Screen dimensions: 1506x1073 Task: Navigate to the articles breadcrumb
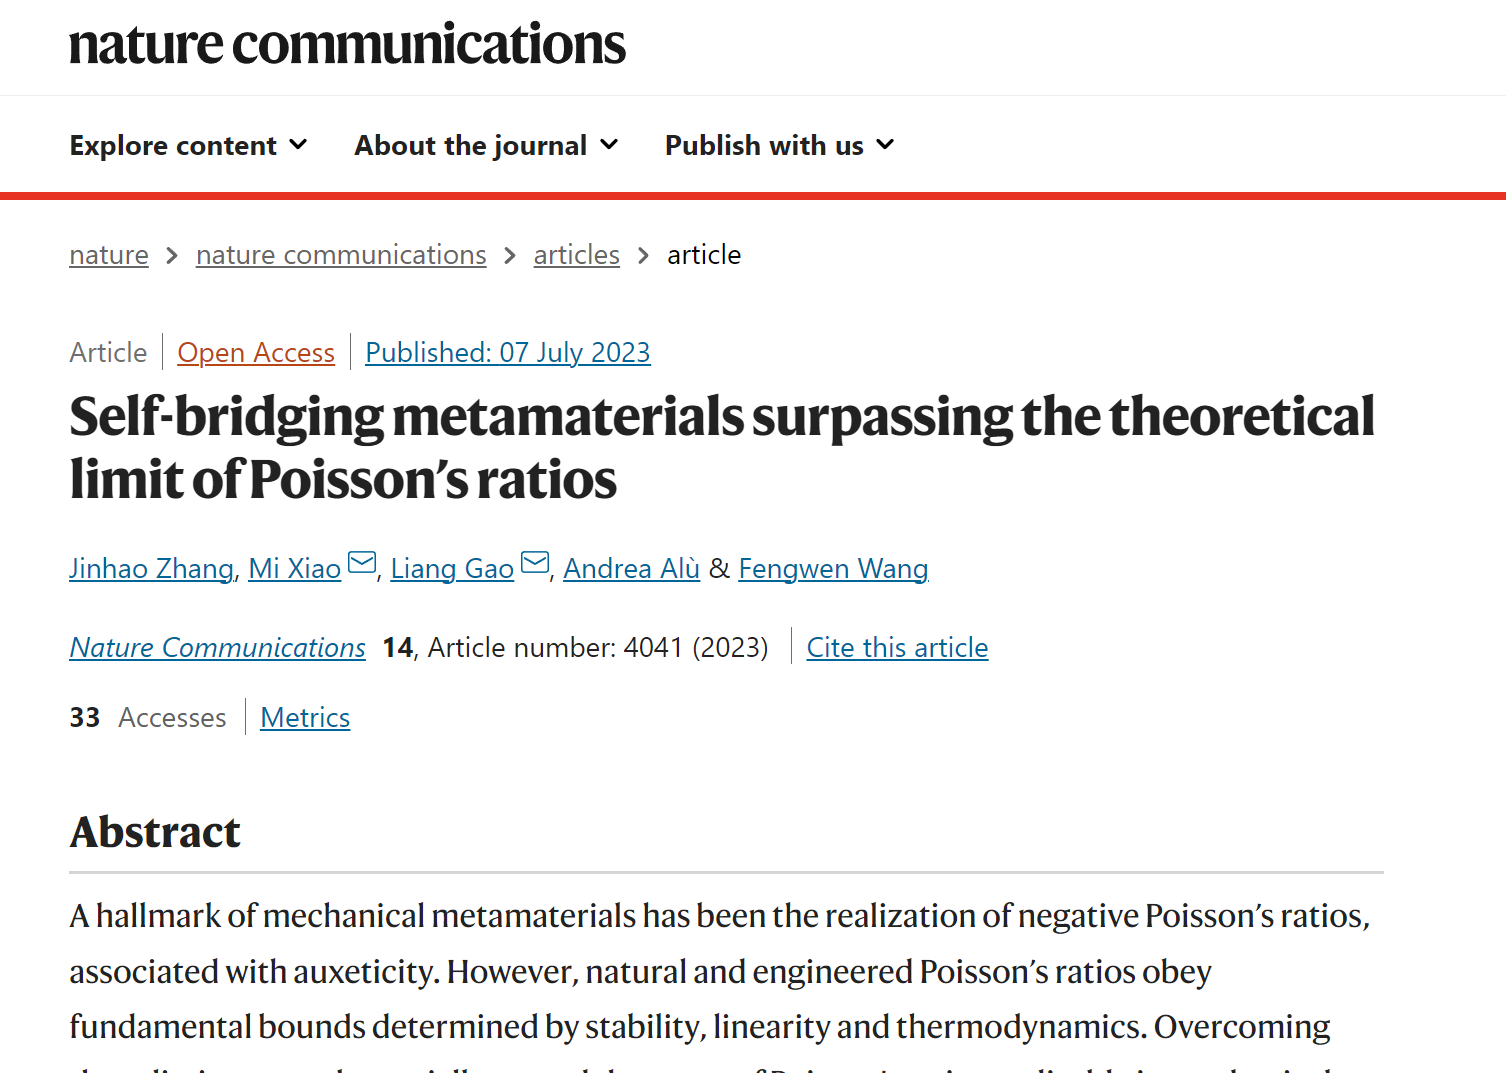[x=576, y=255]
